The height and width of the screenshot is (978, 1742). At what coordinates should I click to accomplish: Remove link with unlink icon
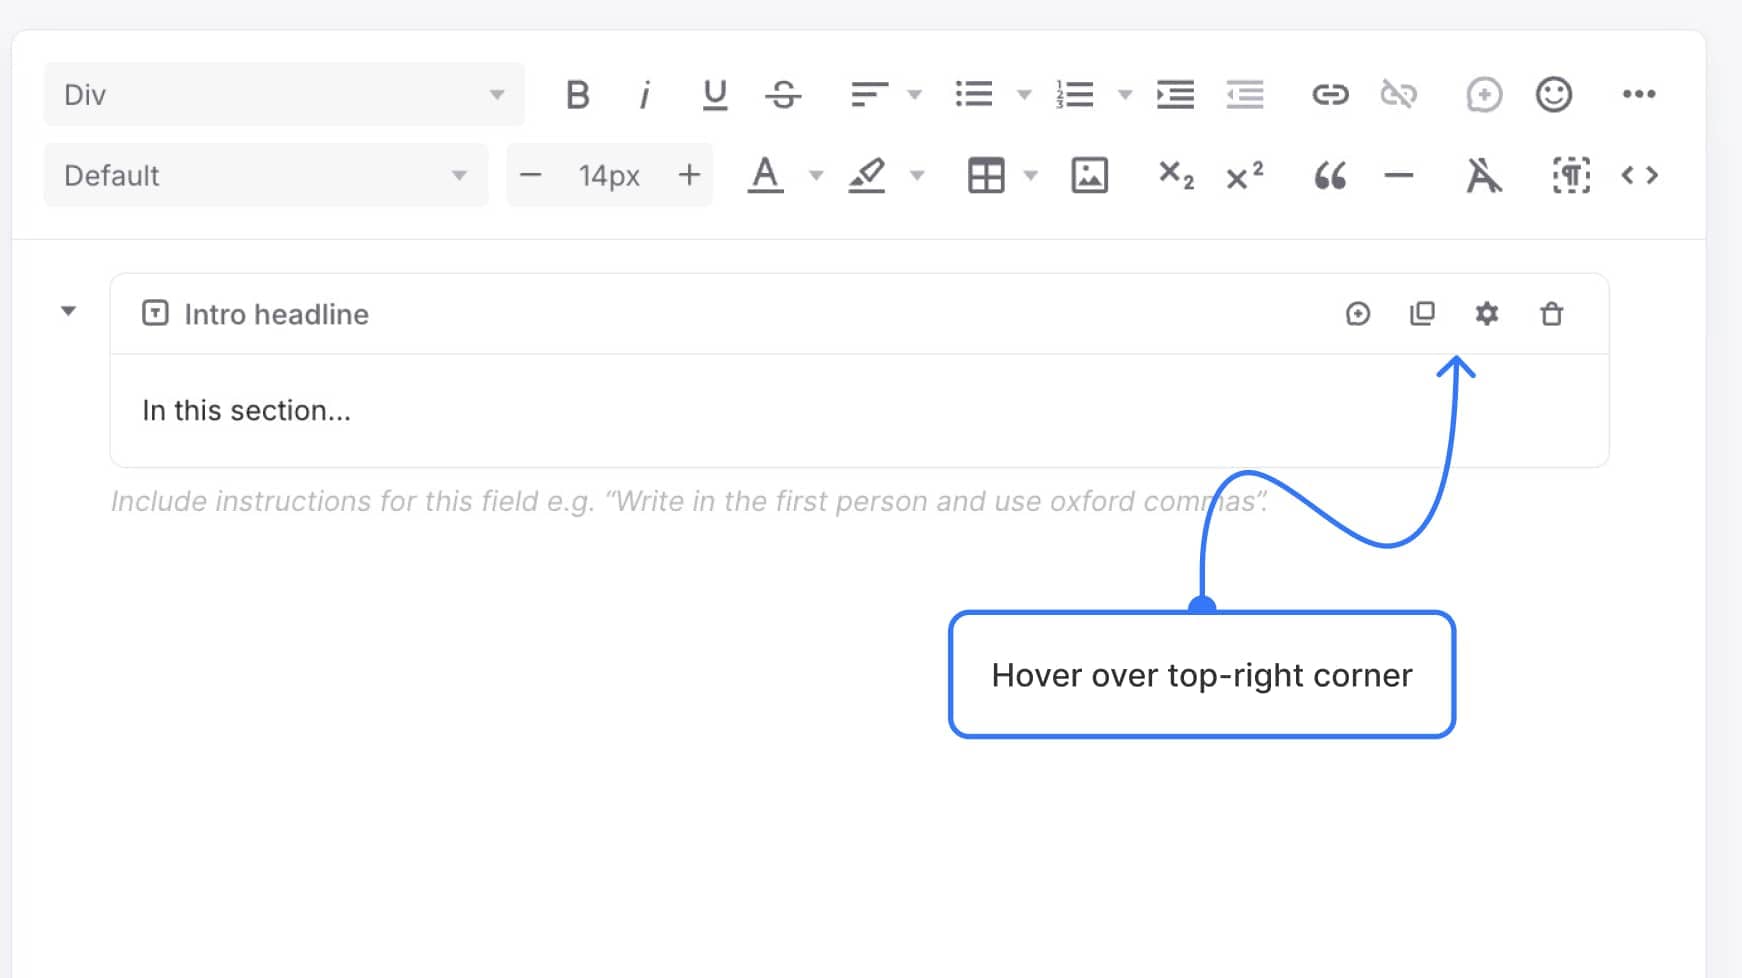tap(1399, 95)
